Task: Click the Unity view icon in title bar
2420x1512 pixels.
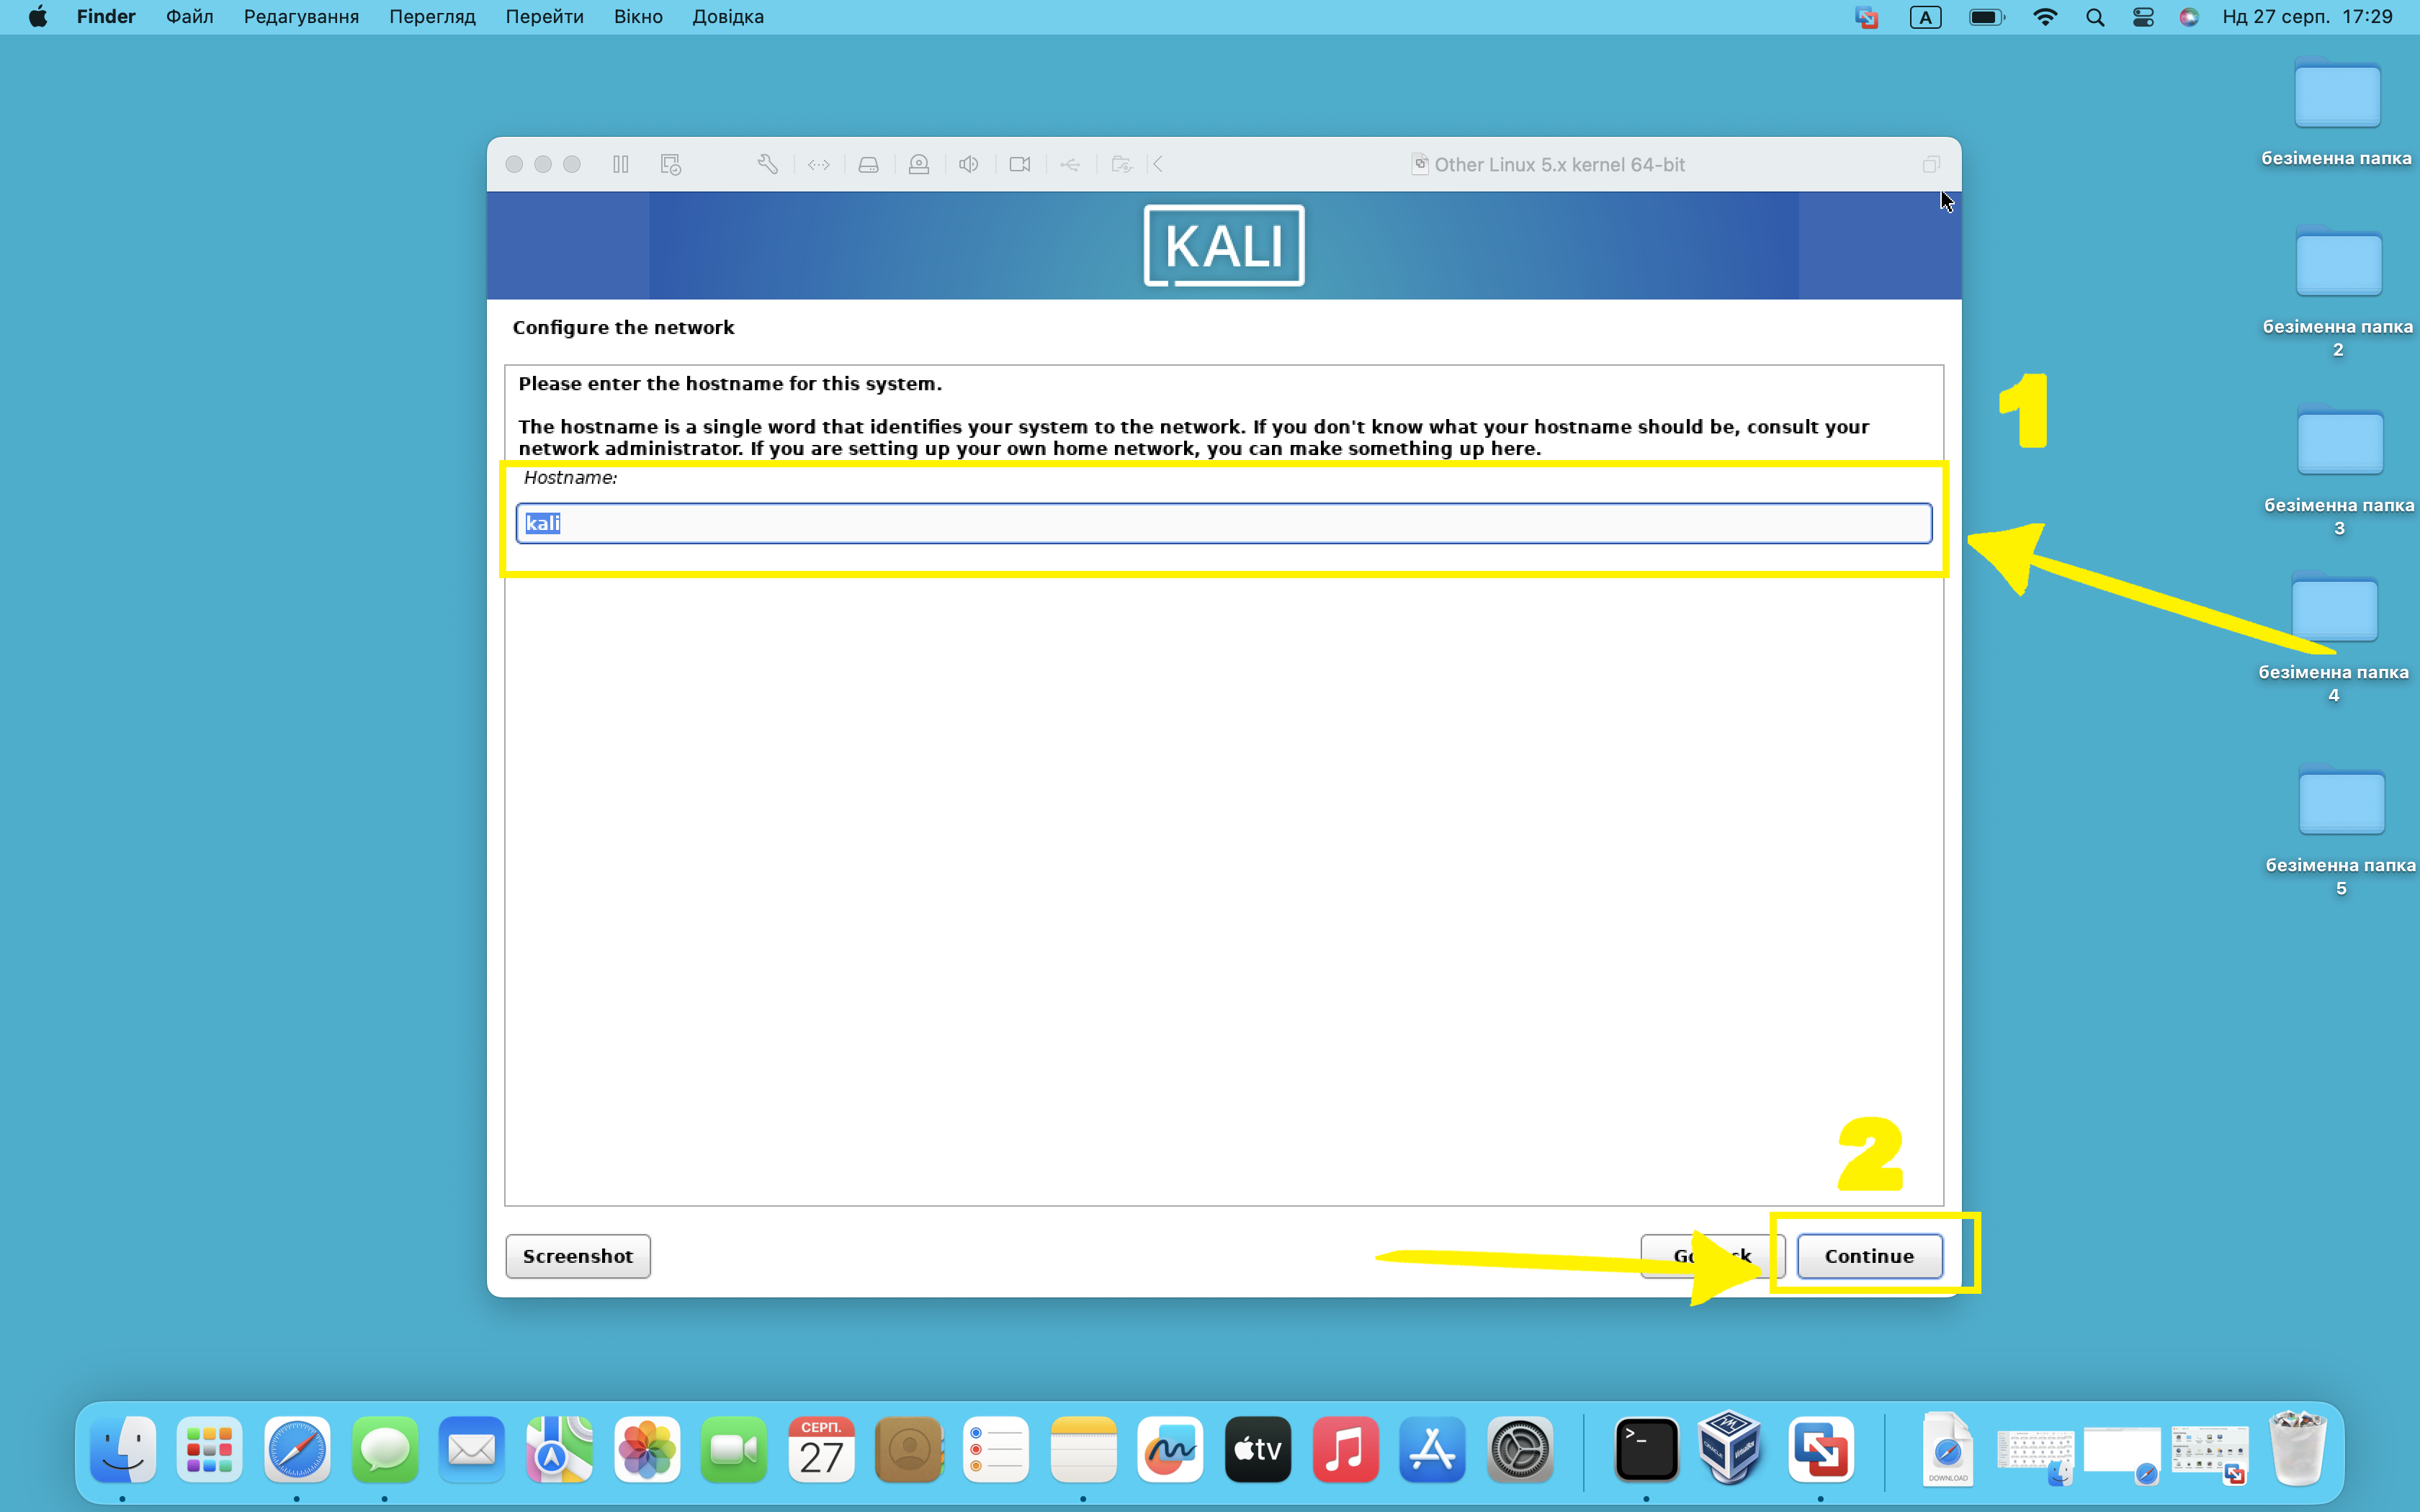Action: pos(1930,164)
